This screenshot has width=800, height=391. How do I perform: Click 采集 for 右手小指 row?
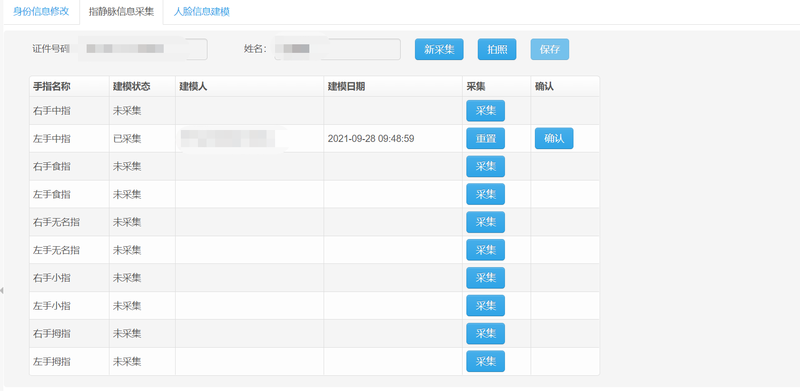tap(485, 278)
